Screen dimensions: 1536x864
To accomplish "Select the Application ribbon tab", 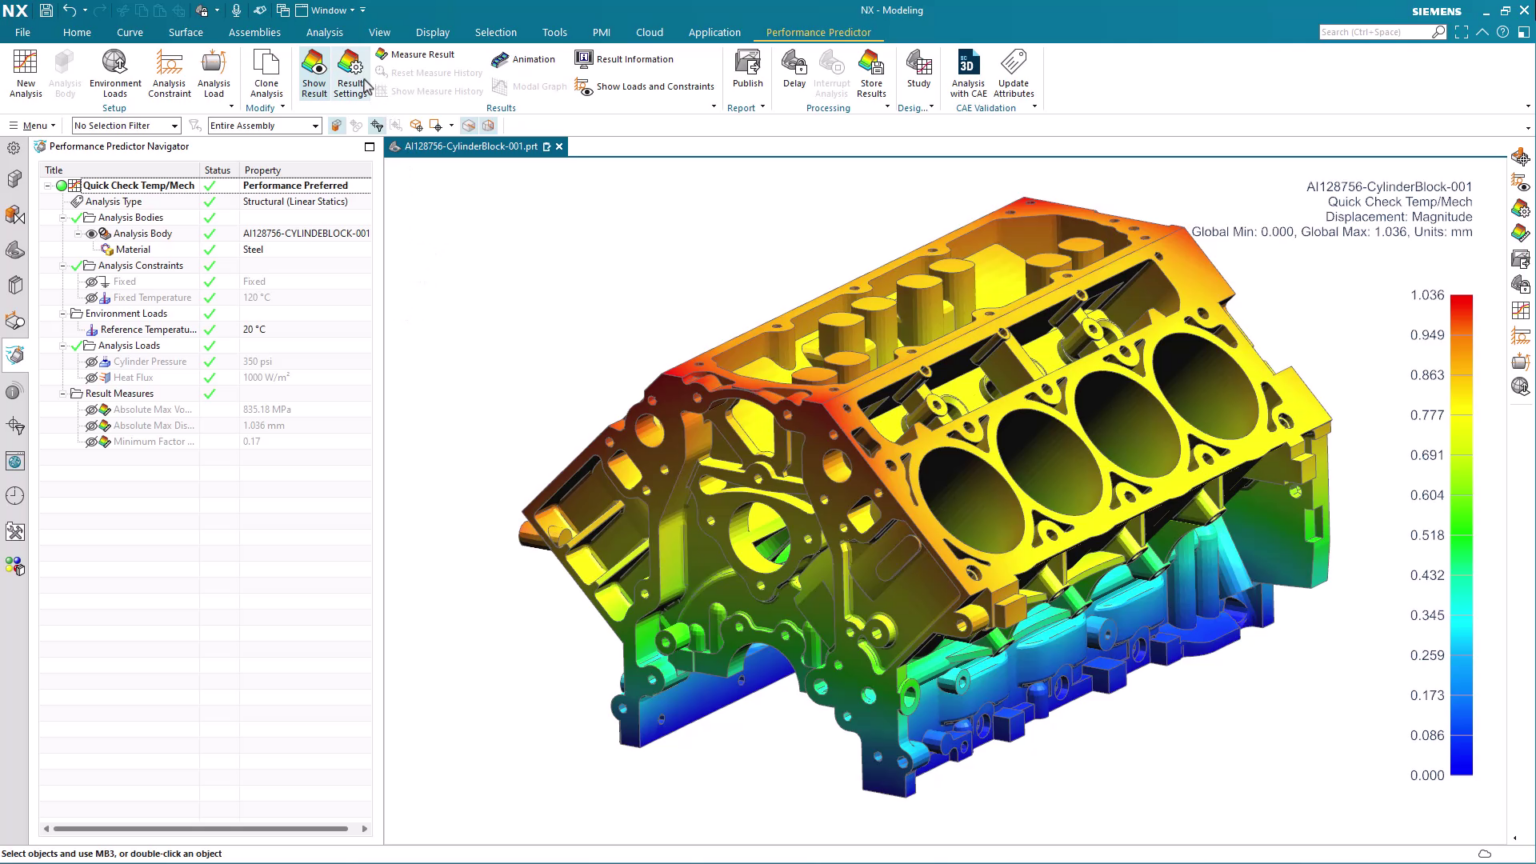I will click(714, 32).
